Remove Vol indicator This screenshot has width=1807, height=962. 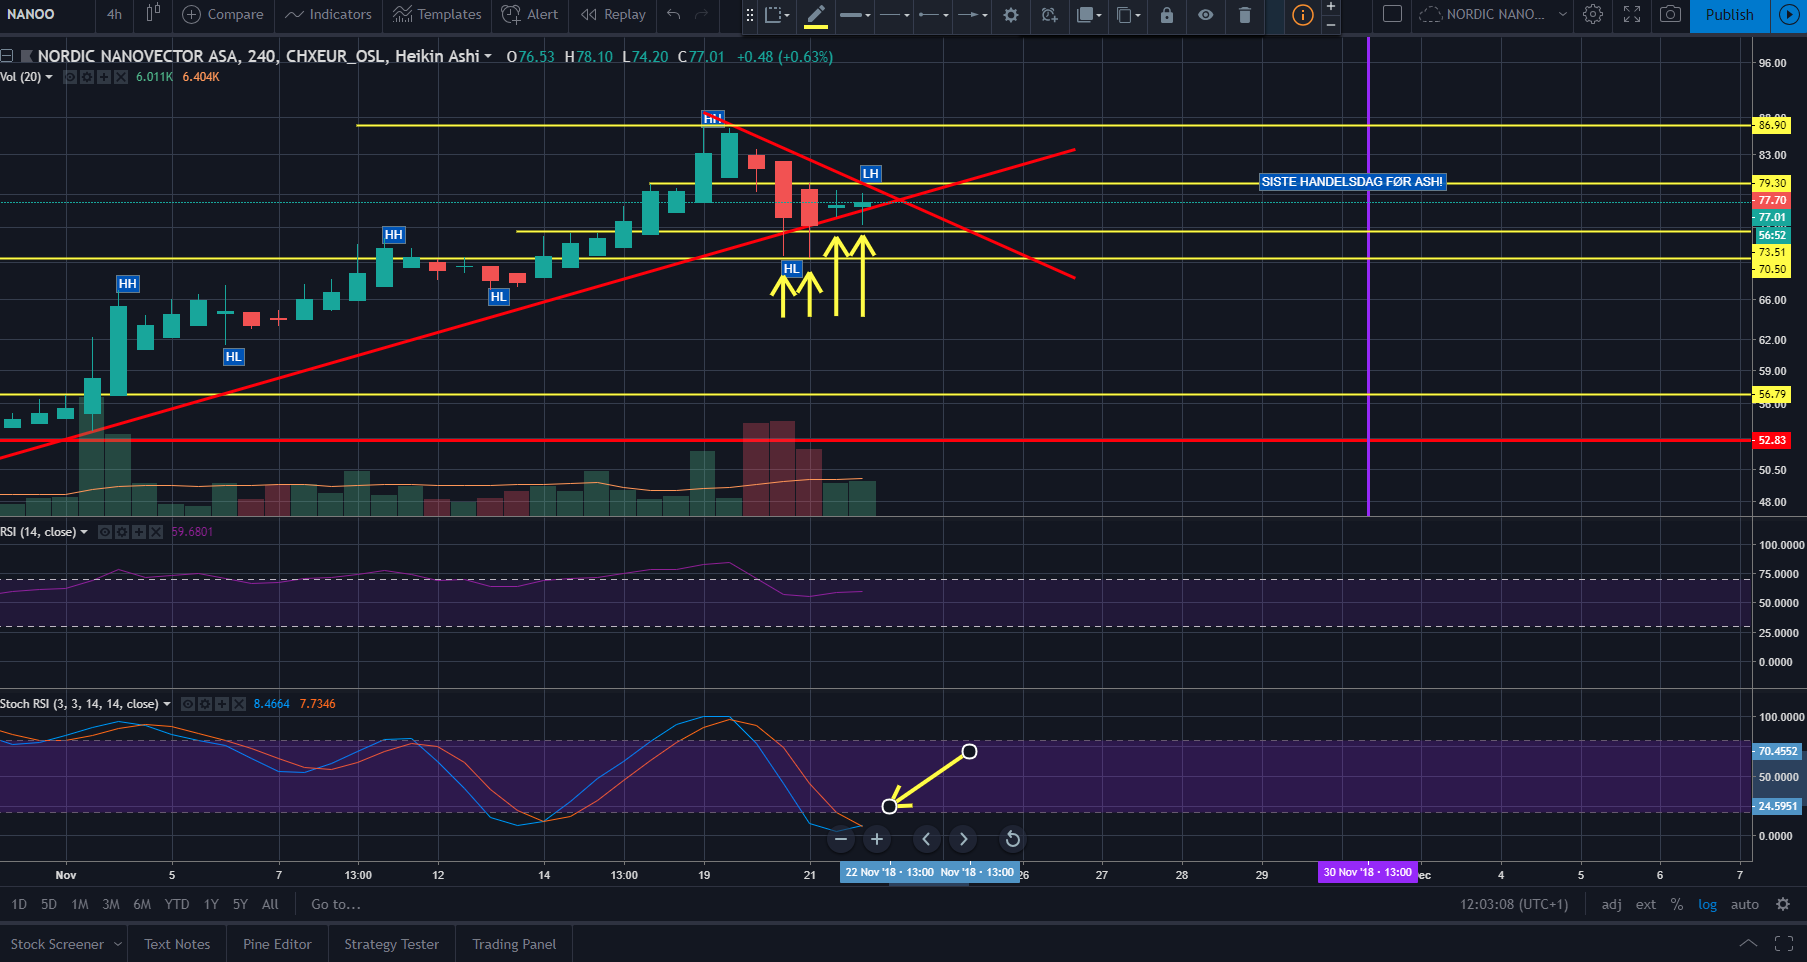121,77
